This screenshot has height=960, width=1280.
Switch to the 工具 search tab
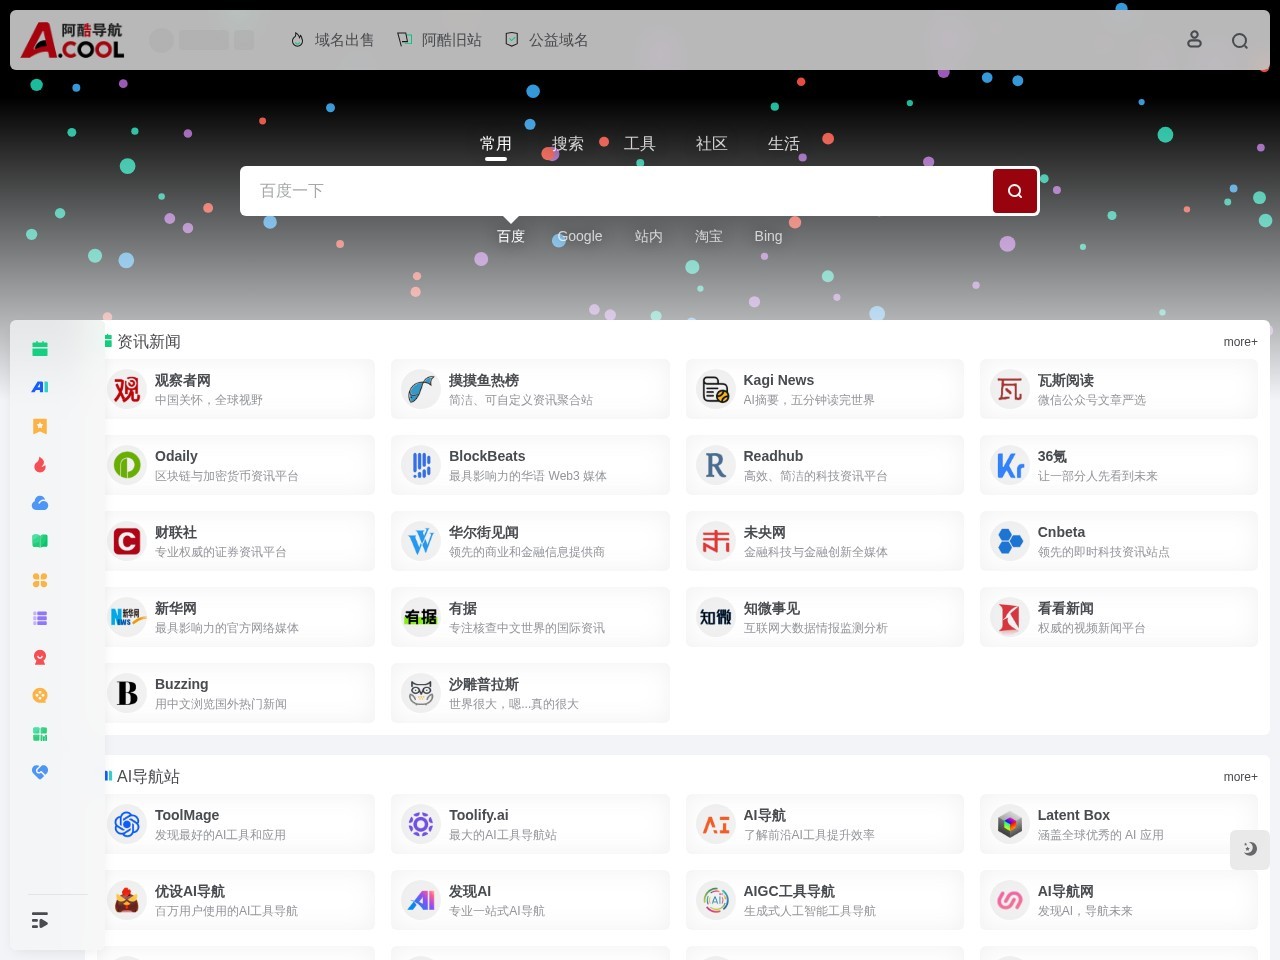[x=640, y=144]
